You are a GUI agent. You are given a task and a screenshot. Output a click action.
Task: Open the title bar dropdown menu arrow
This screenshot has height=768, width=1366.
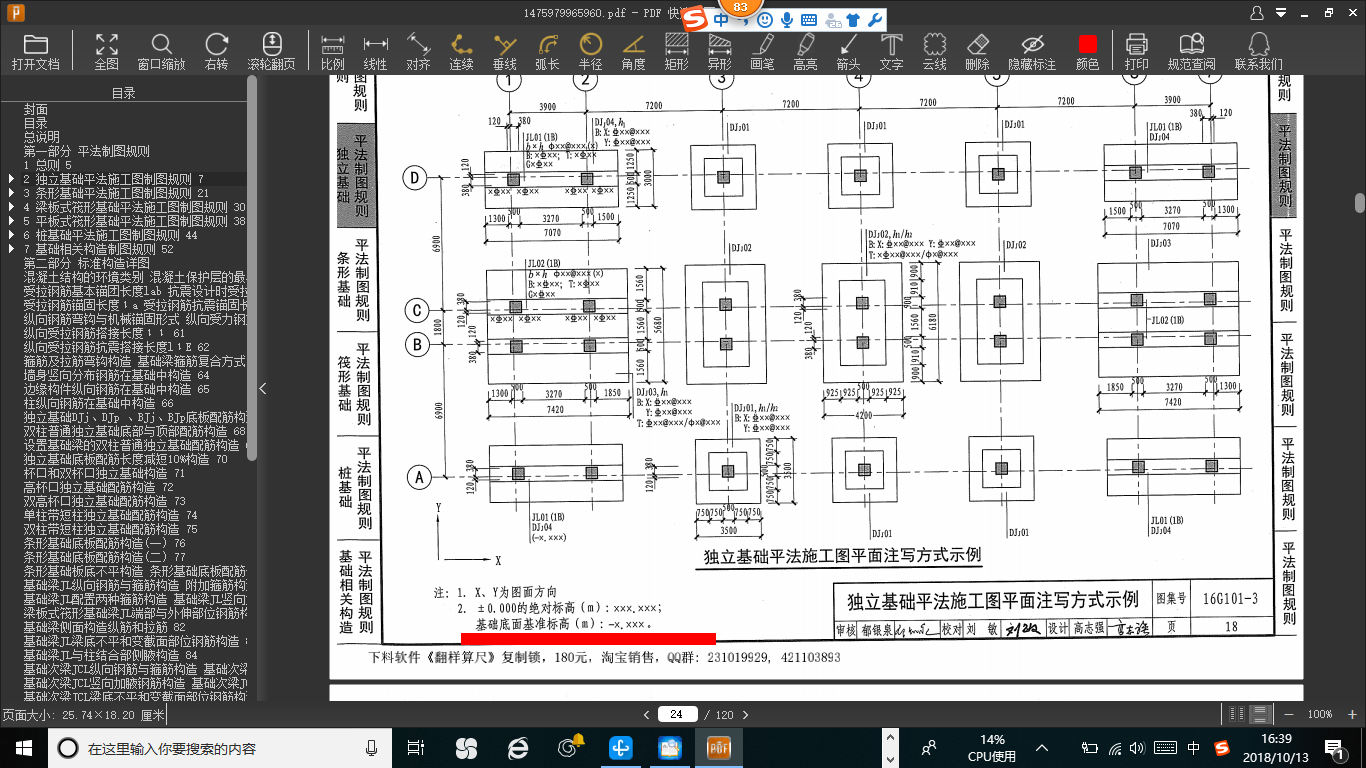click(1281, 12)
